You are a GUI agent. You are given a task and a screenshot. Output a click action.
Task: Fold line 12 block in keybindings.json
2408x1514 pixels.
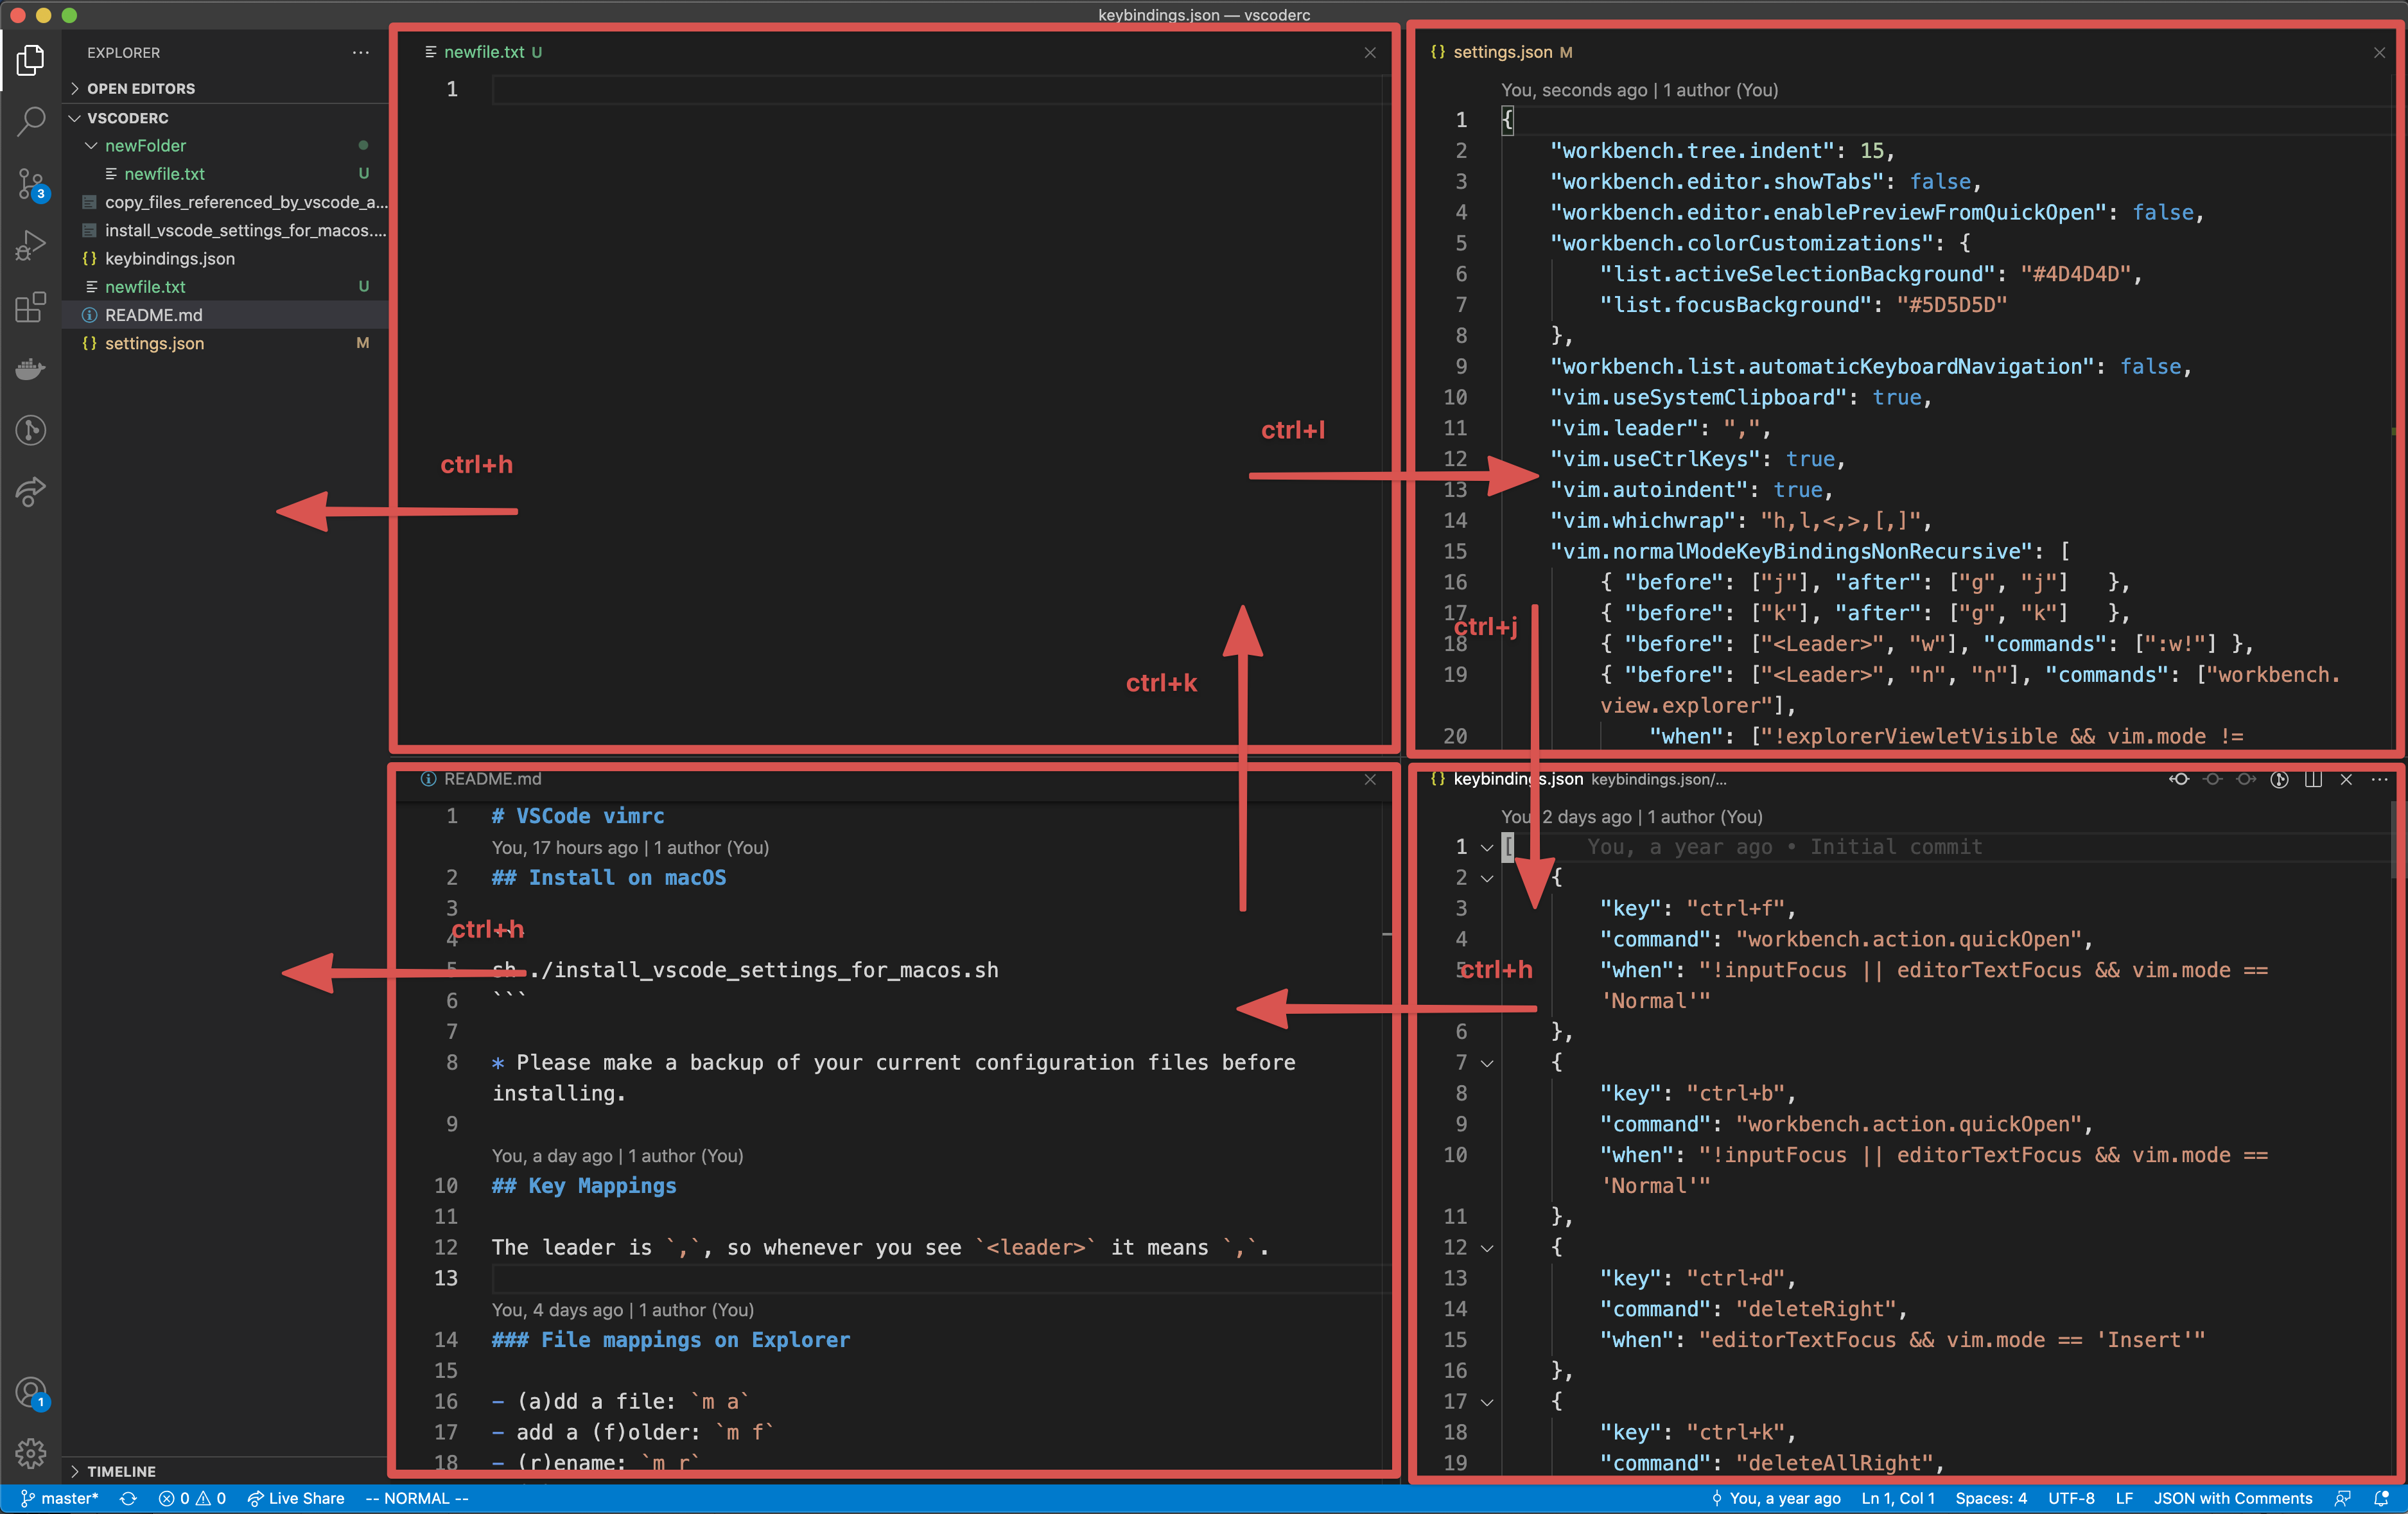point(1487,1248)
